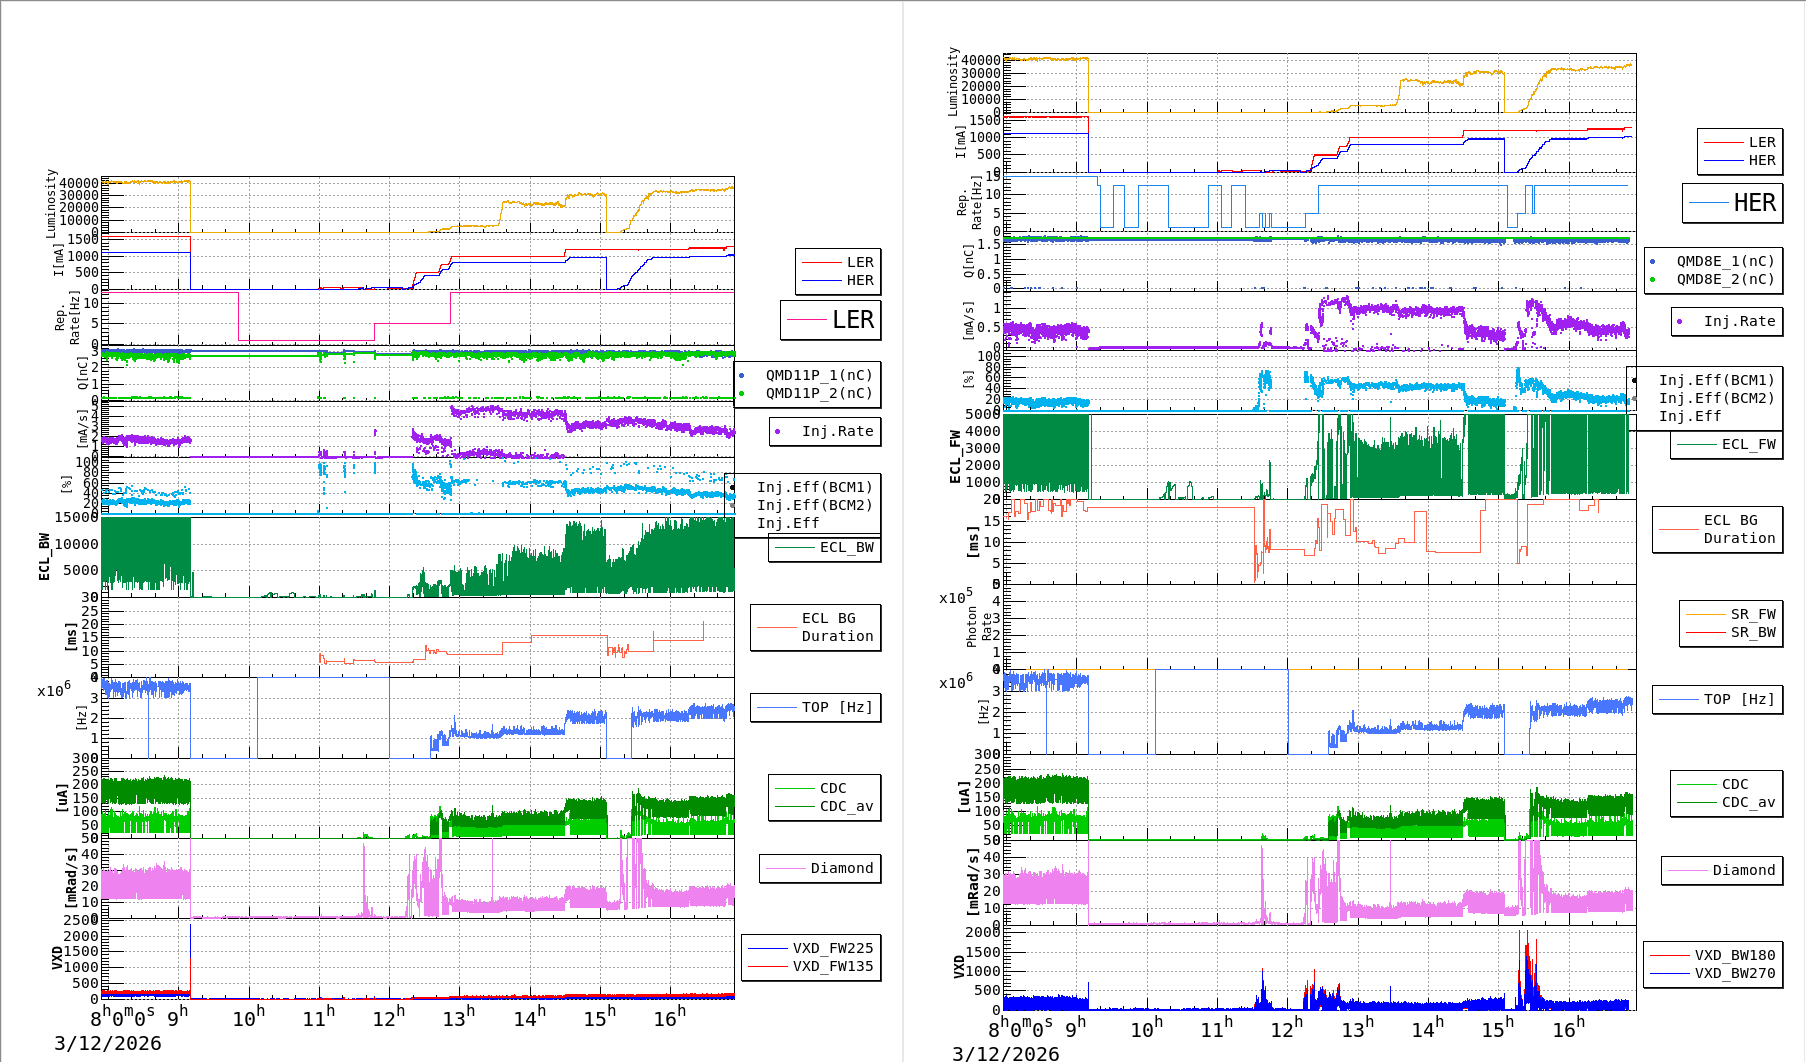Select the ECL_FW legend label
Screen dimensions: 1806x1062
[1748, 444]
